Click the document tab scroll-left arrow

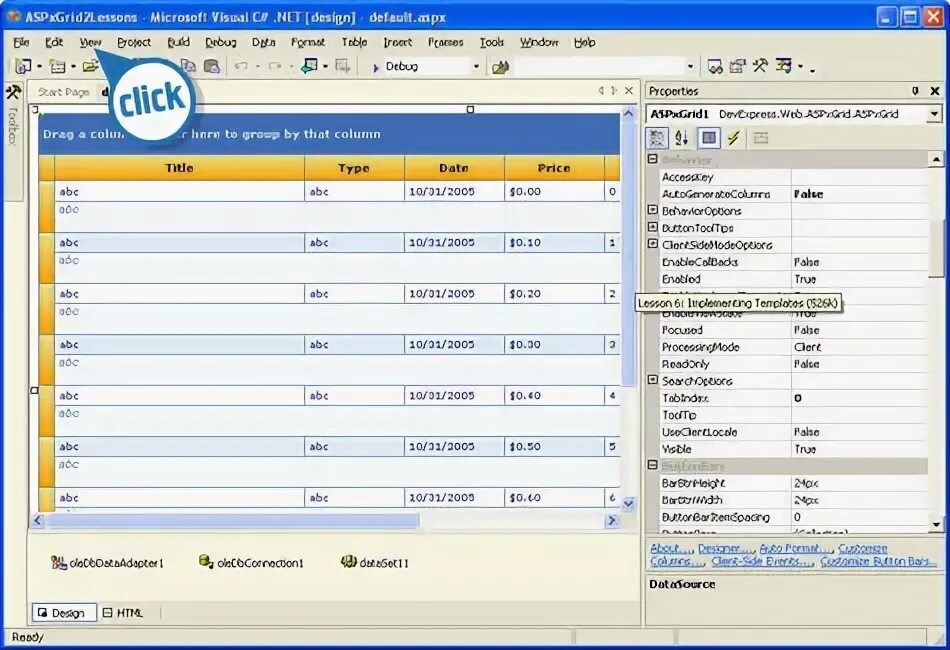[601, 91]
